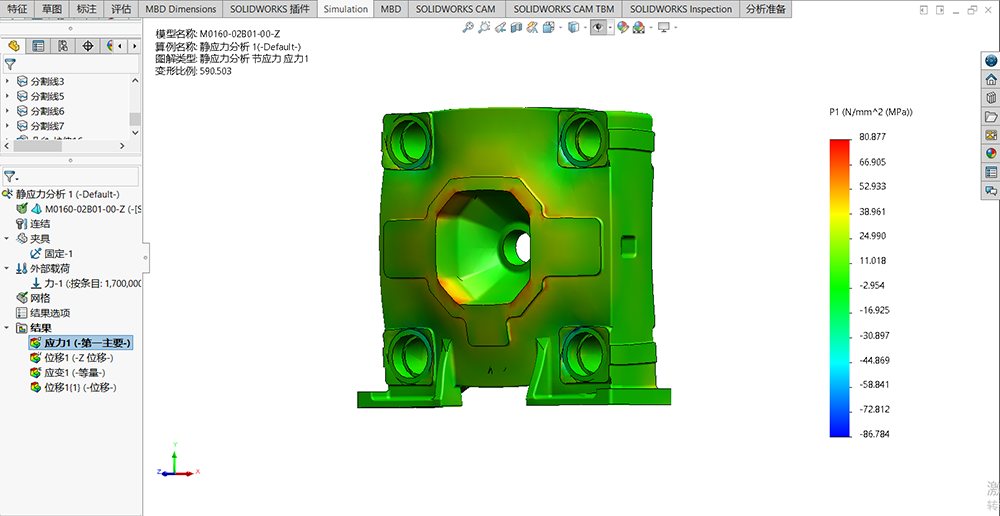Click the stress color legend bar

pyautogui.click(x=839, y=287)
